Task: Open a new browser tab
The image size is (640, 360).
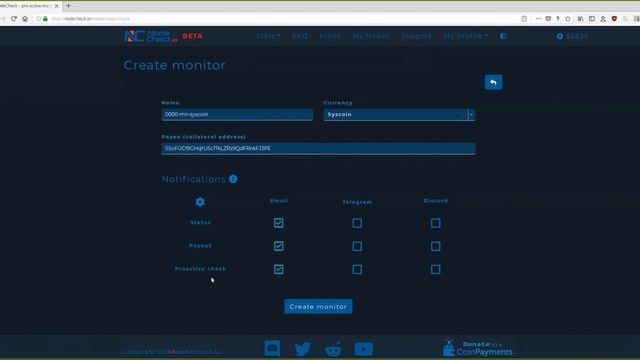Action: click(x=68, y=6)
